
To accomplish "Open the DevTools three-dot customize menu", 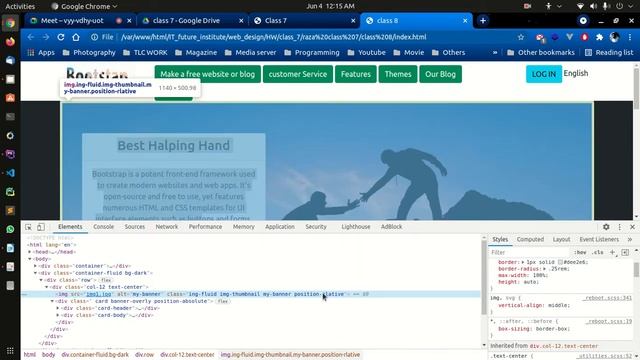I will [620, 227].
